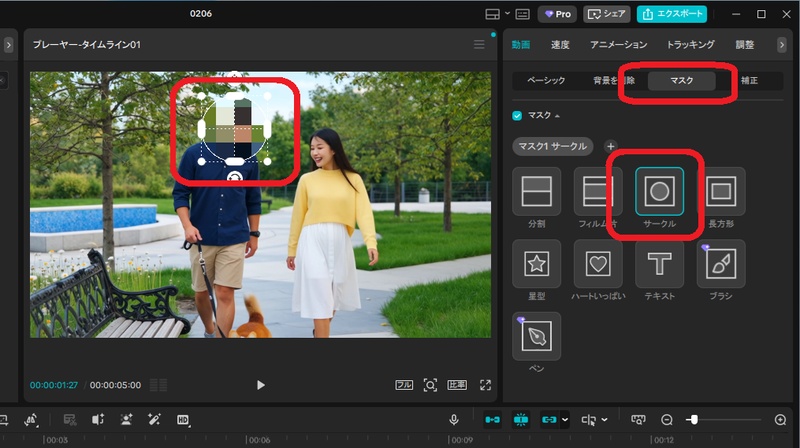Image resolution: width=800 pixels, height=448 pixels.
Task: Click the microphone record icon in timeline toolbar
Action: [454, 420]
